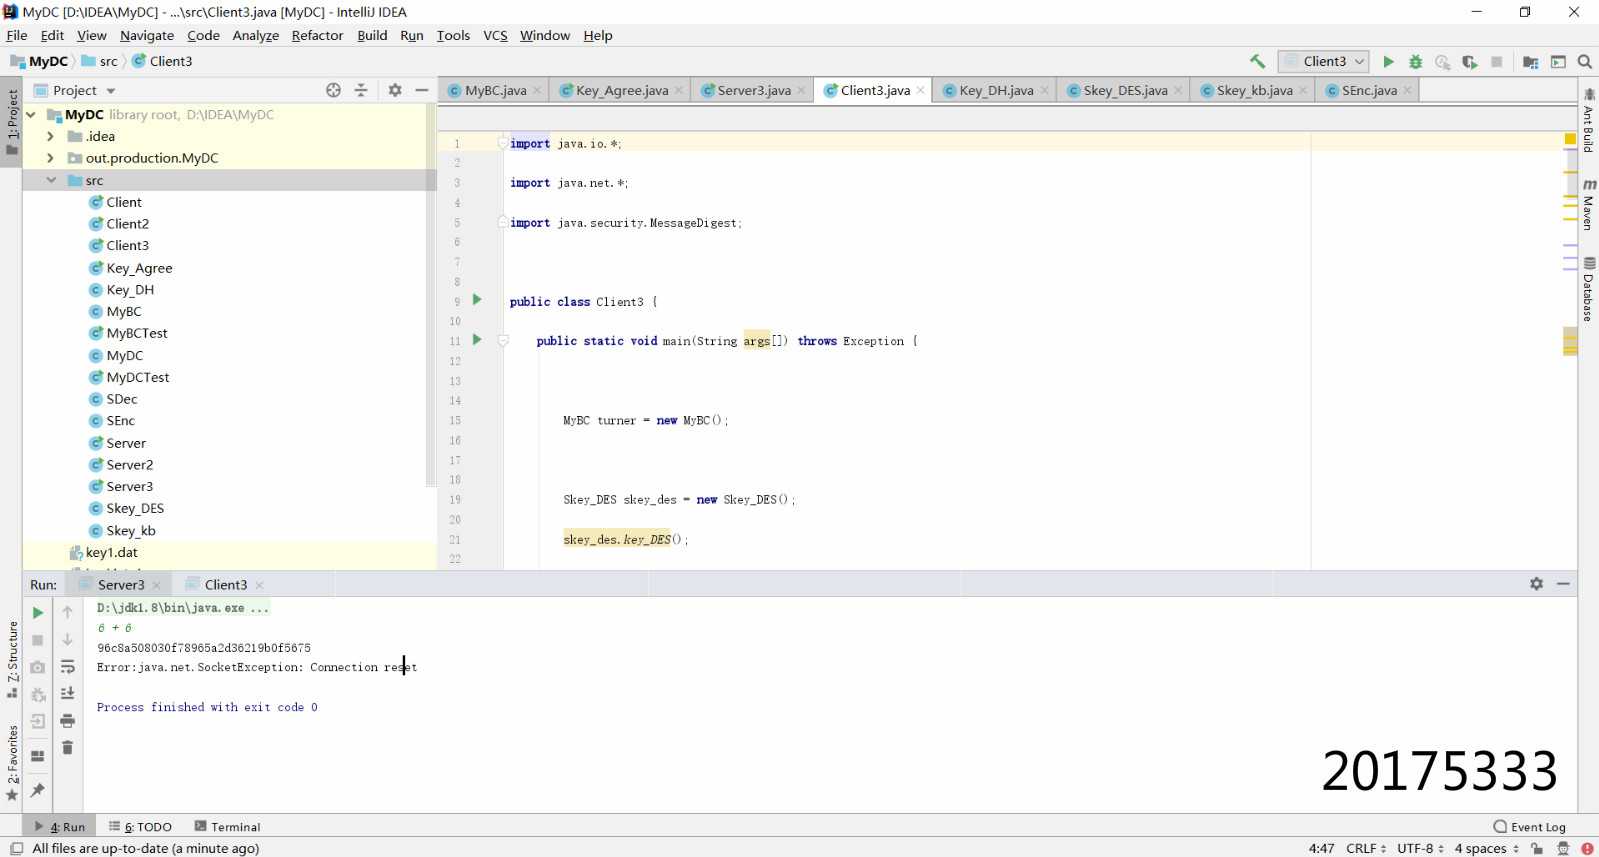Click the Stop button in Run panel
This screenshot has height=857, width=1599.
38,640
